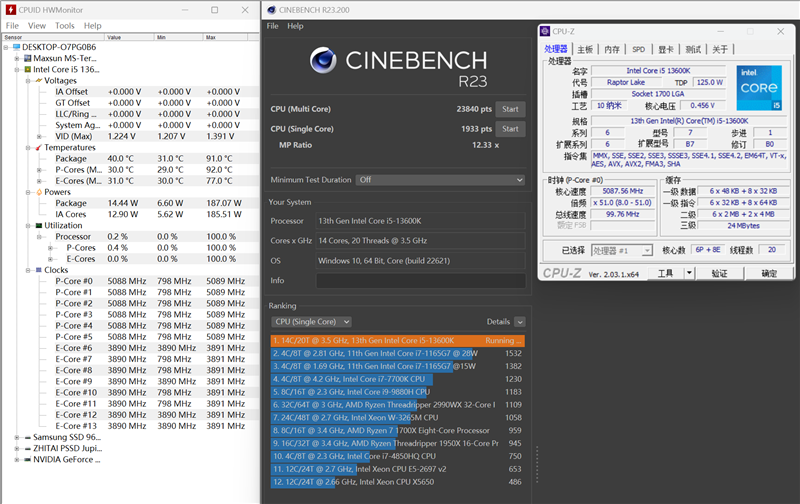The width and height of the screenshot is (800, 504).
Task: Collapse the Clocks tree node
Action: click(x=28, y=270)
